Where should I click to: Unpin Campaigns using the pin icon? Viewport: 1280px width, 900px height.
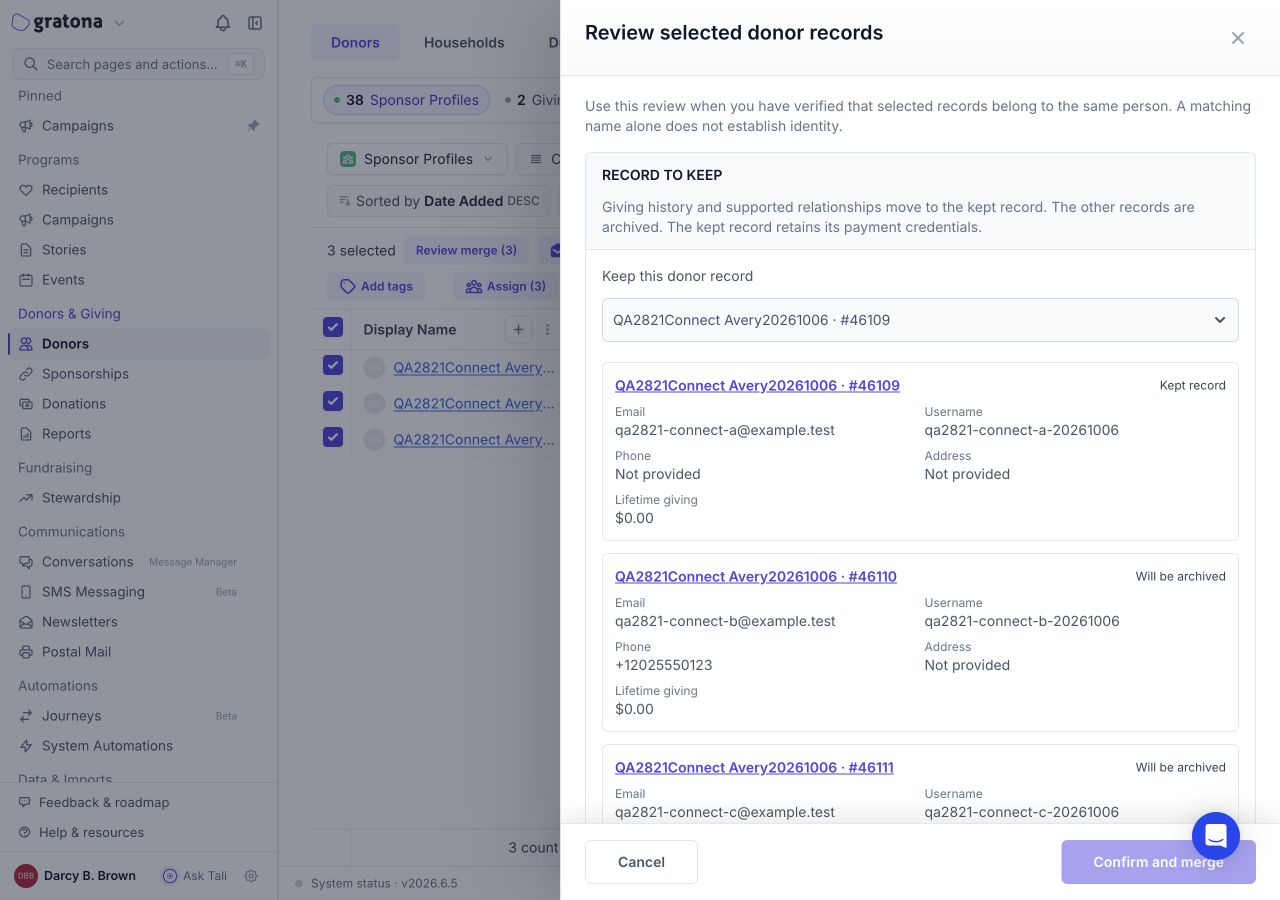253,126
